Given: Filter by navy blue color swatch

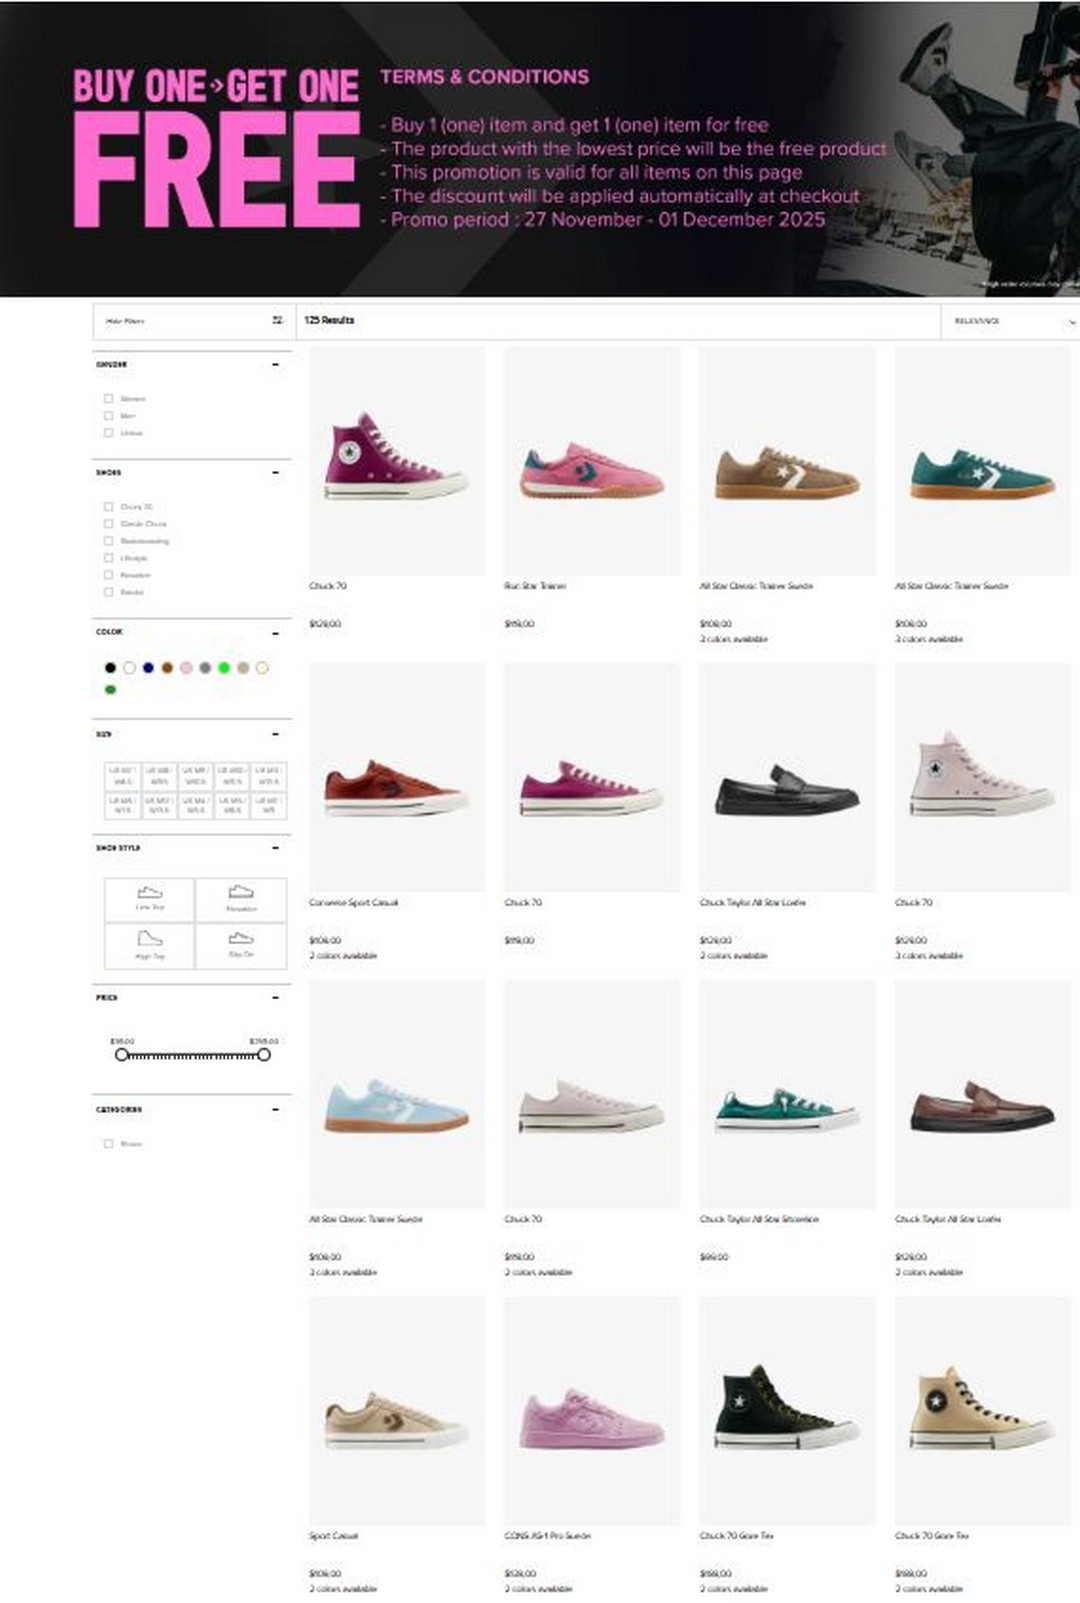Looking at the screenshot, I should pos(148,667).
